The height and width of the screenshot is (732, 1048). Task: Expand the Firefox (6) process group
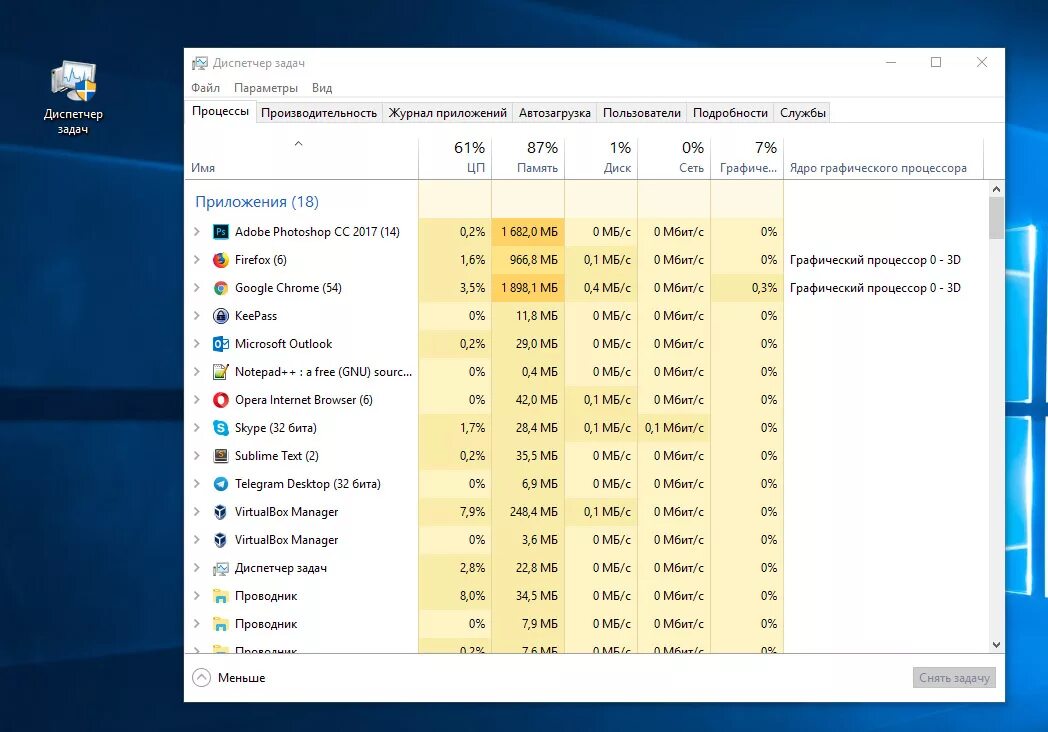click(196, 260)
